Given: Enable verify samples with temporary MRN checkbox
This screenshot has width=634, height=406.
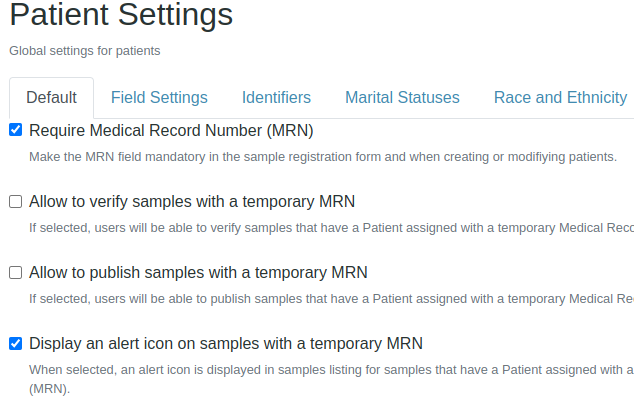Looking at the screenshot, I should pyautogui.click(x=15, y=201).
